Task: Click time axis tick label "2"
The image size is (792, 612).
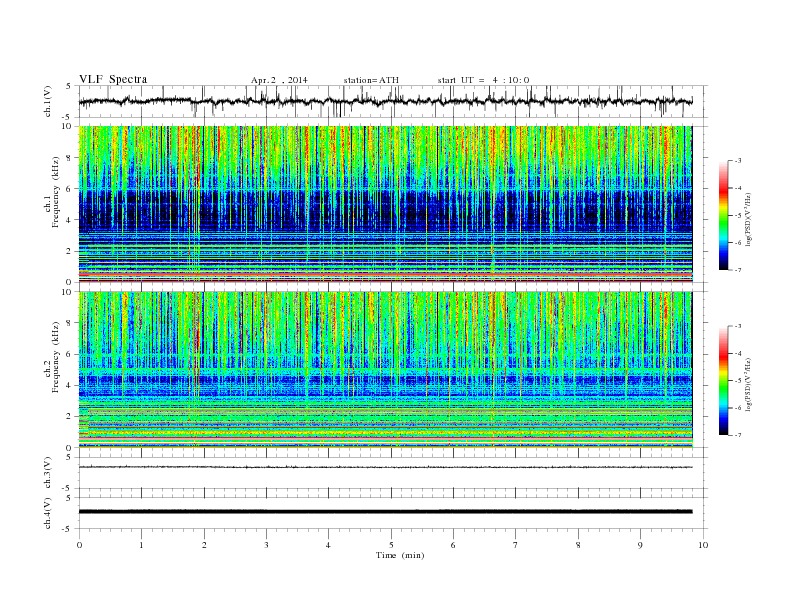Action: pyautogui.click(x=204, y=545)
